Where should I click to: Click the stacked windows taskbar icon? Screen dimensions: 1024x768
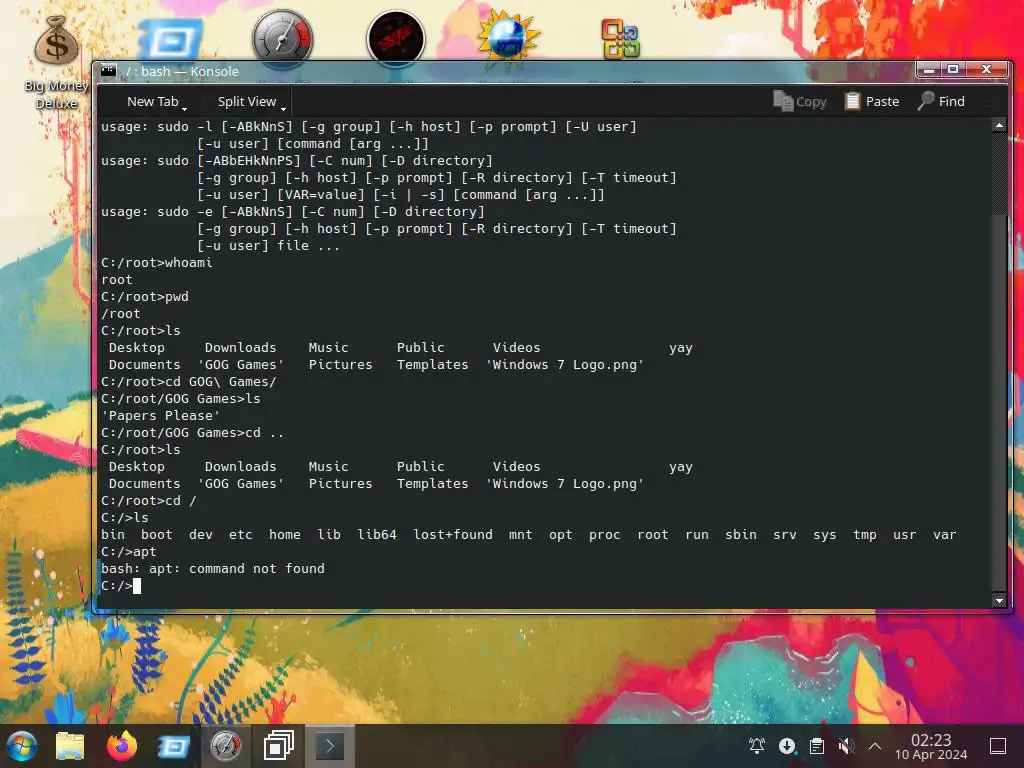pos(278,746)
